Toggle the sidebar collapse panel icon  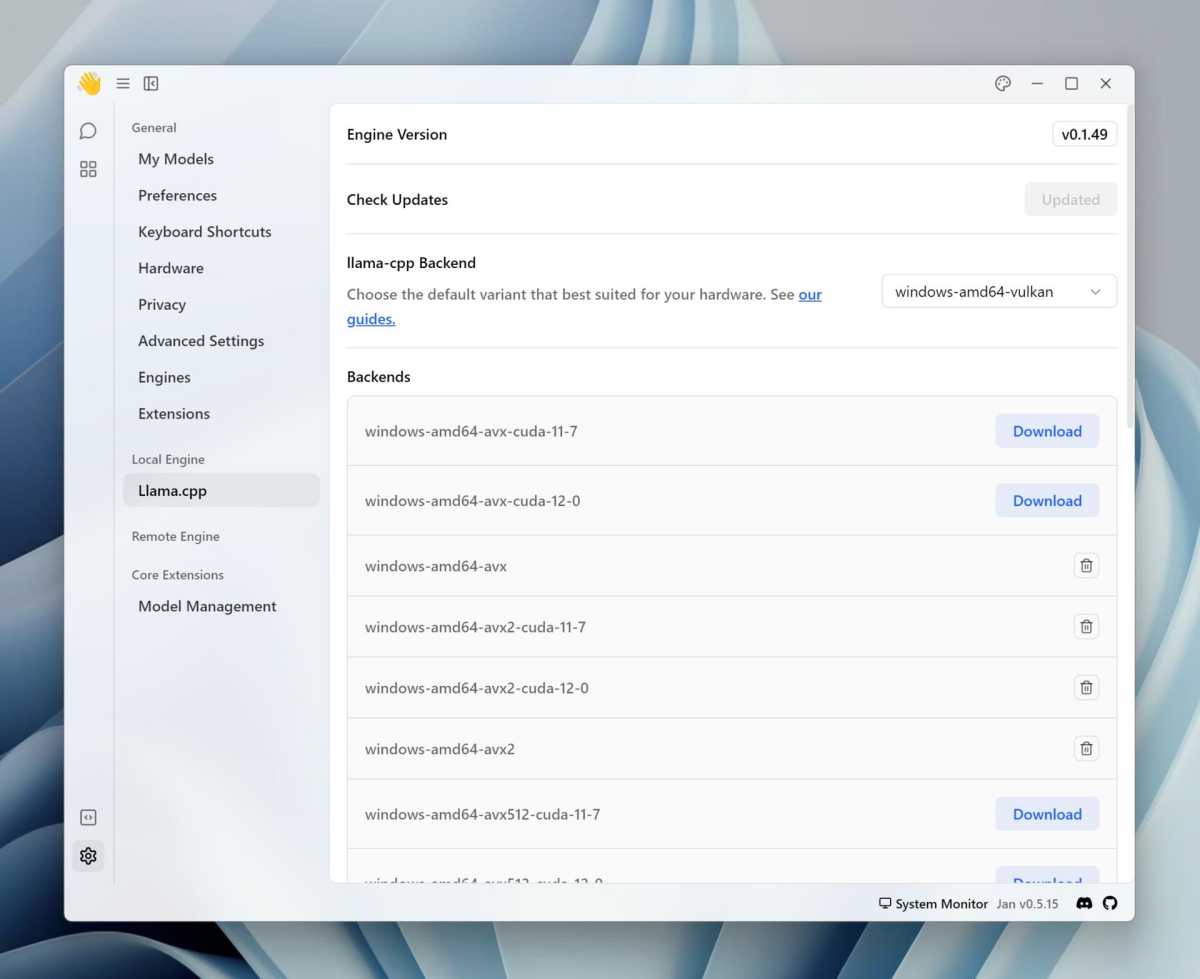coord(151,84)
